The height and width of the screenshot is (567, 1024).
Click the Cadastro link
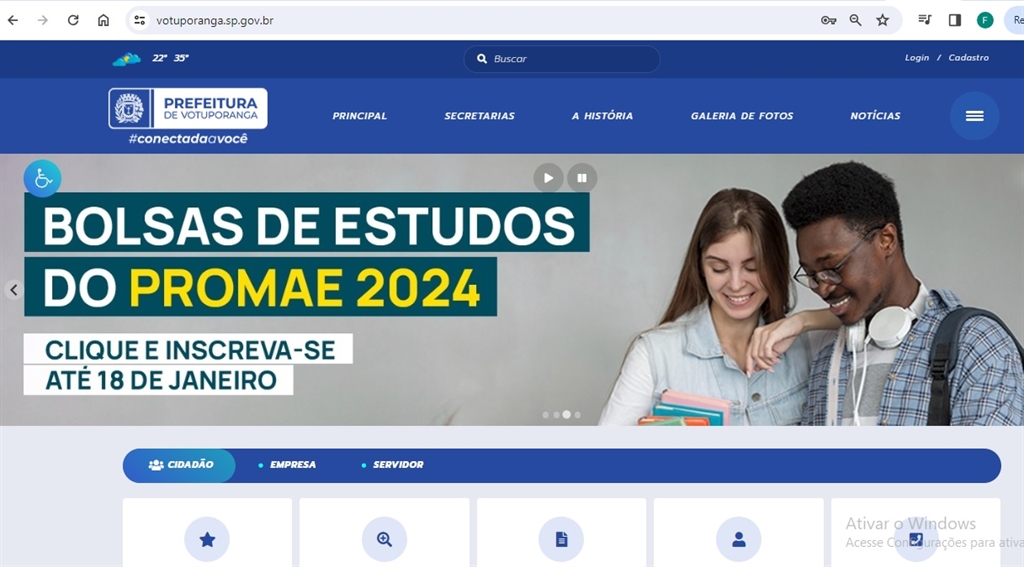point(968,57)
